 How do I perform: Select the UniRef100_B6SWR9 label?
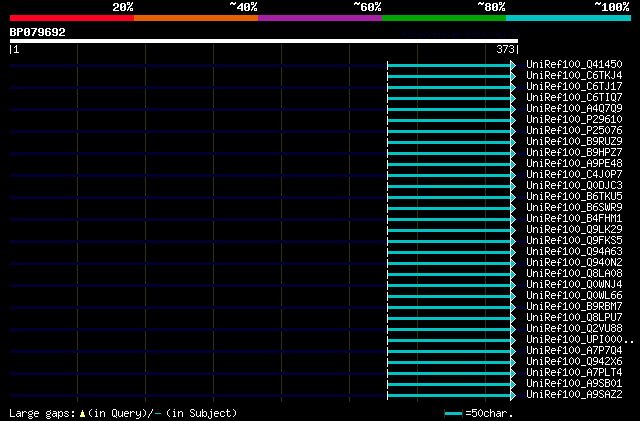574,207
